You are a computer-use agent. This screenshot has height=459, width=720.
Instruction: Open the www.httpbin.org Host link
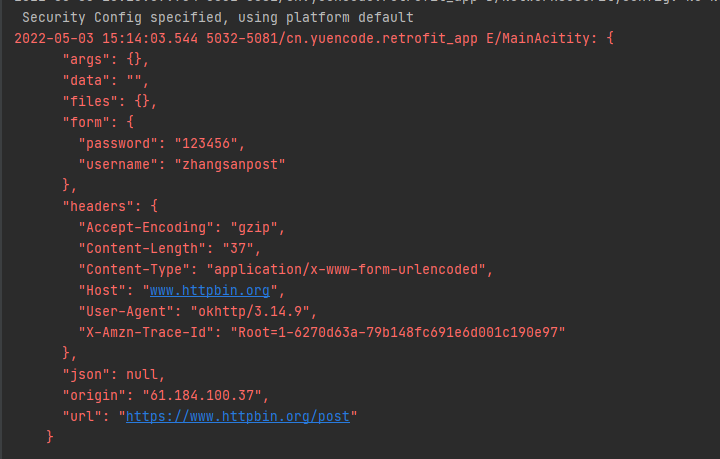point(210,290)
